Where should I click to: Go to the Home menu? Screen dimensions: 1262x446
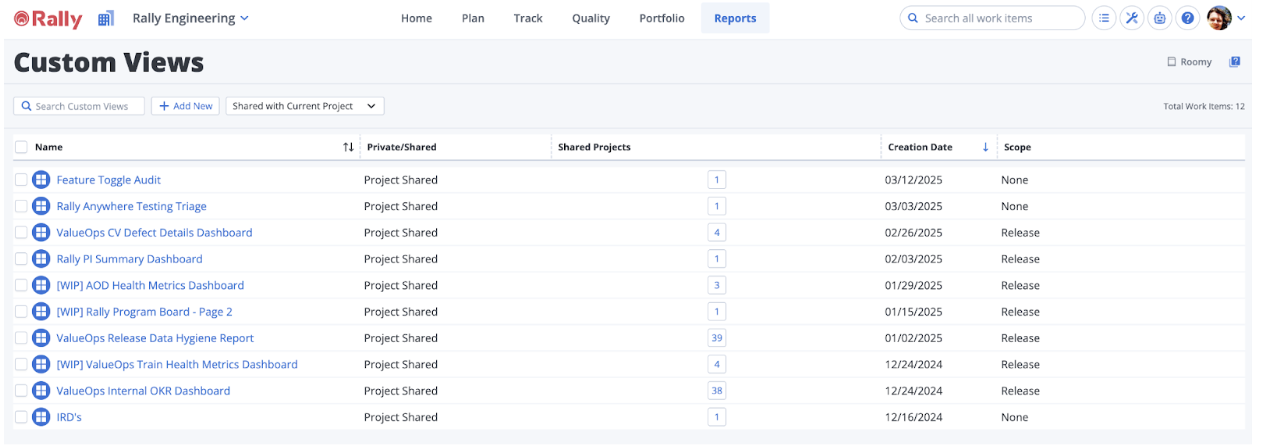(416, 18)
